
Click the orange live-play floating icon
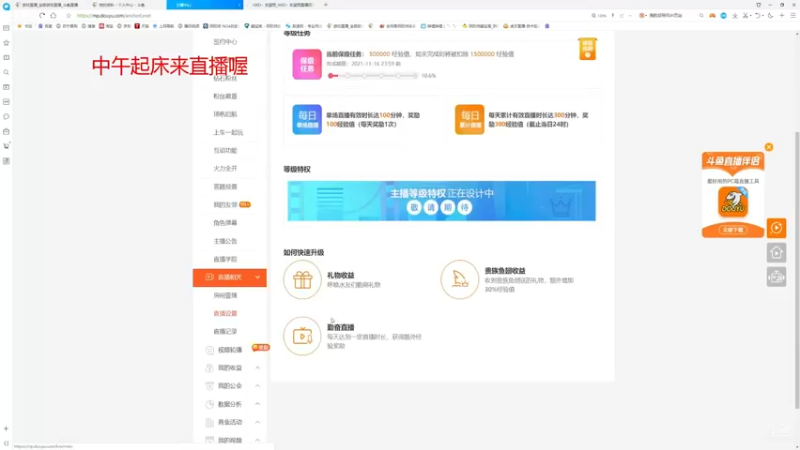777,228
